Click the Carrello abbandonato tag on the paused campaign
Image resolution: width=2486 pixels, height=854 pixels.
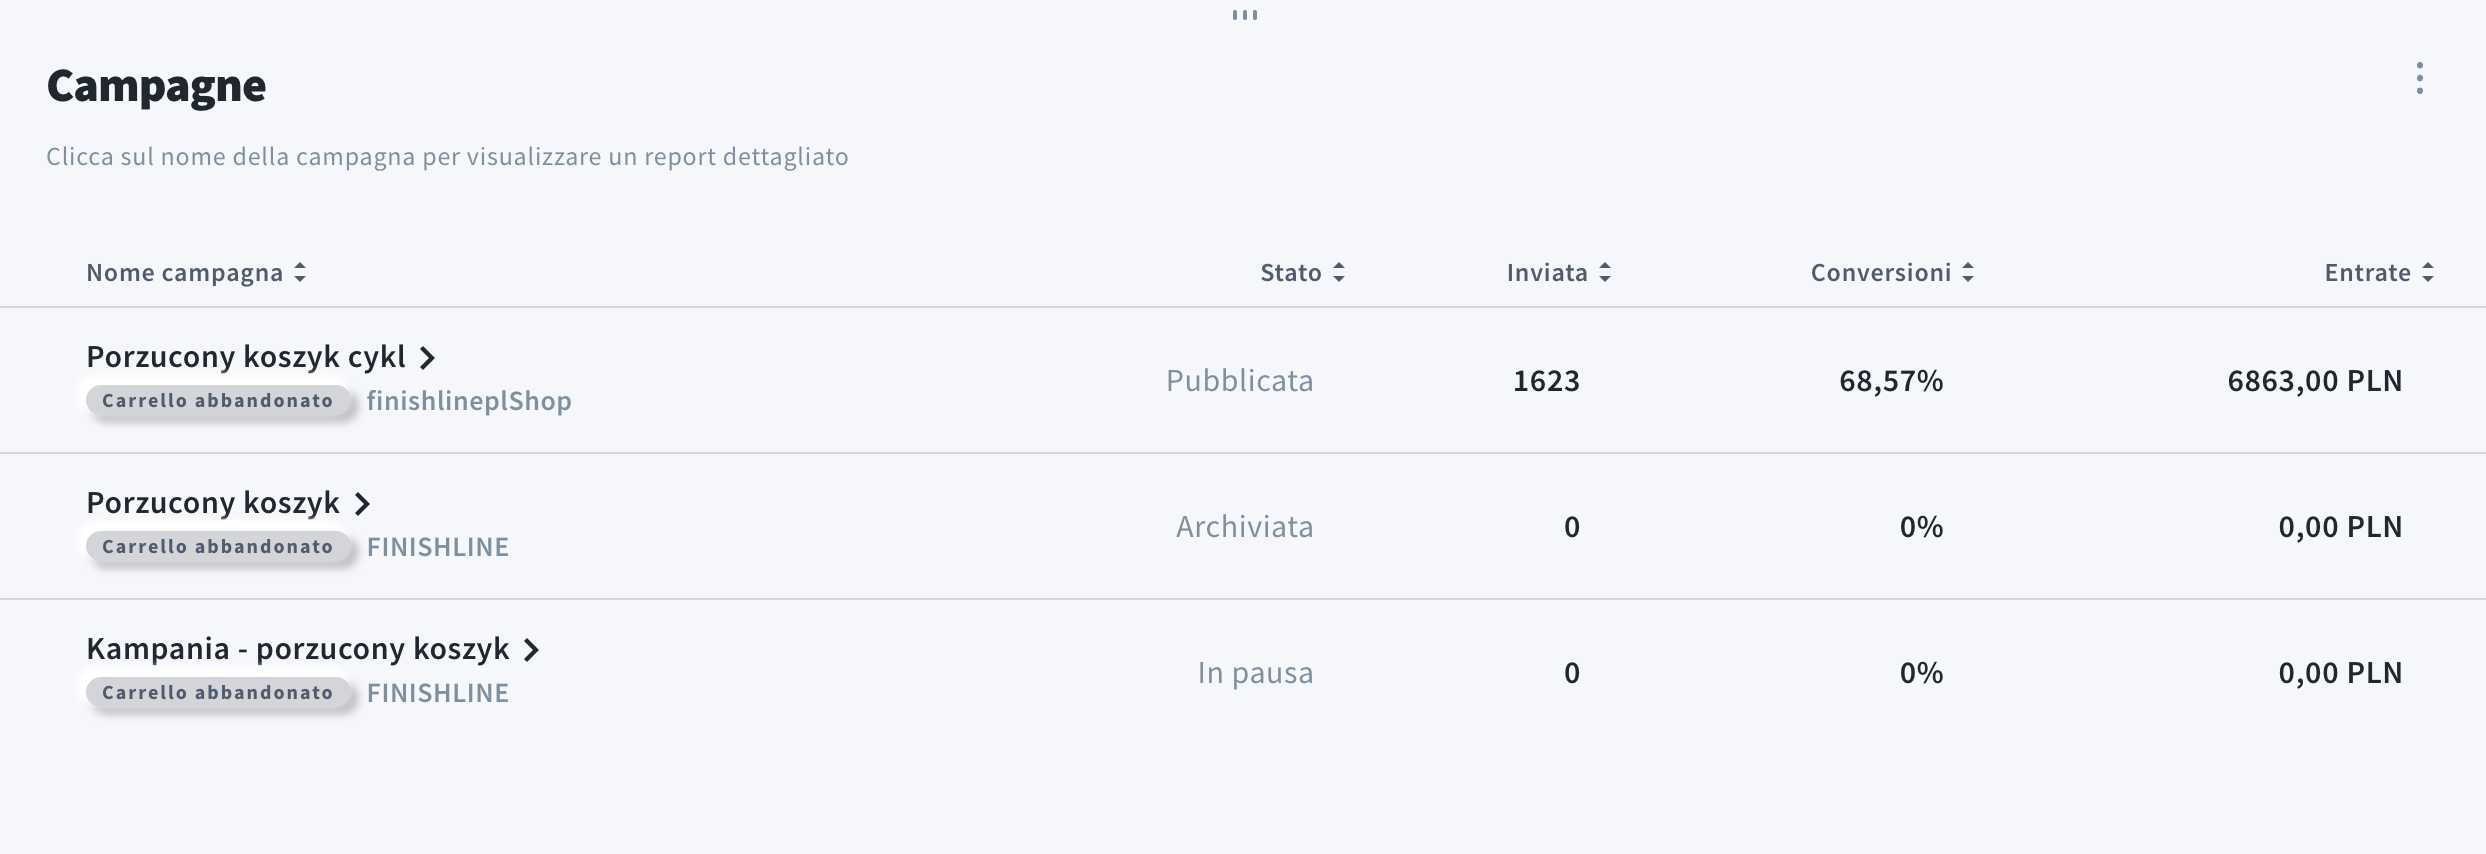(x=218, y=693)
